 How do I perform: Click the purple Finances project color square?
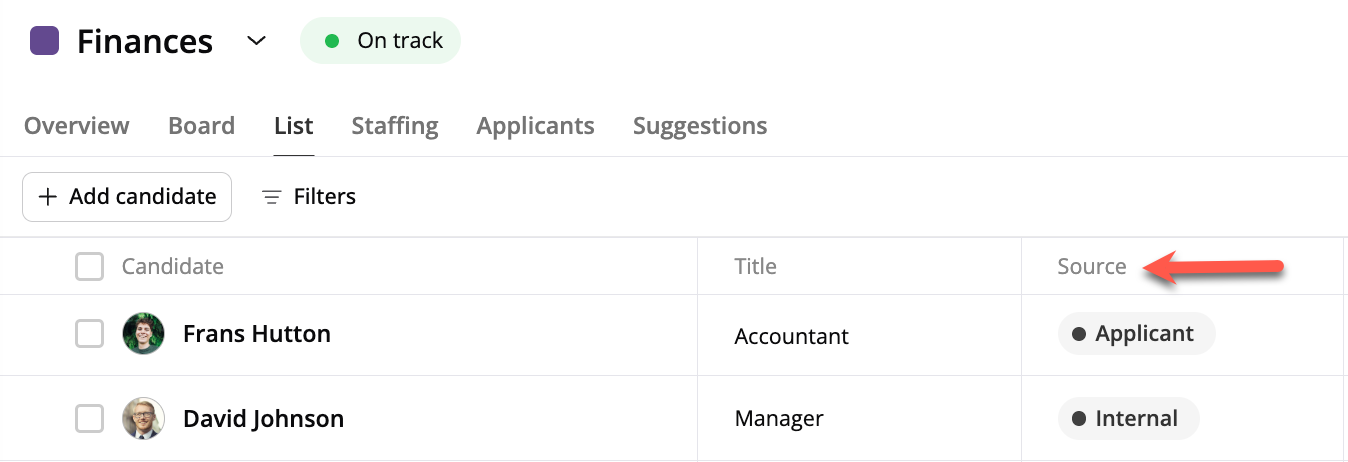pyautogui.click(x=45, y=41)
